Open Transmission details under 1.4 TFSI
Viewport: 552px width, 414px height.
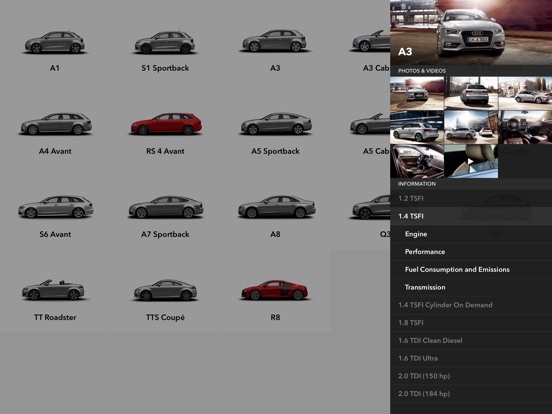click(471, 287)
